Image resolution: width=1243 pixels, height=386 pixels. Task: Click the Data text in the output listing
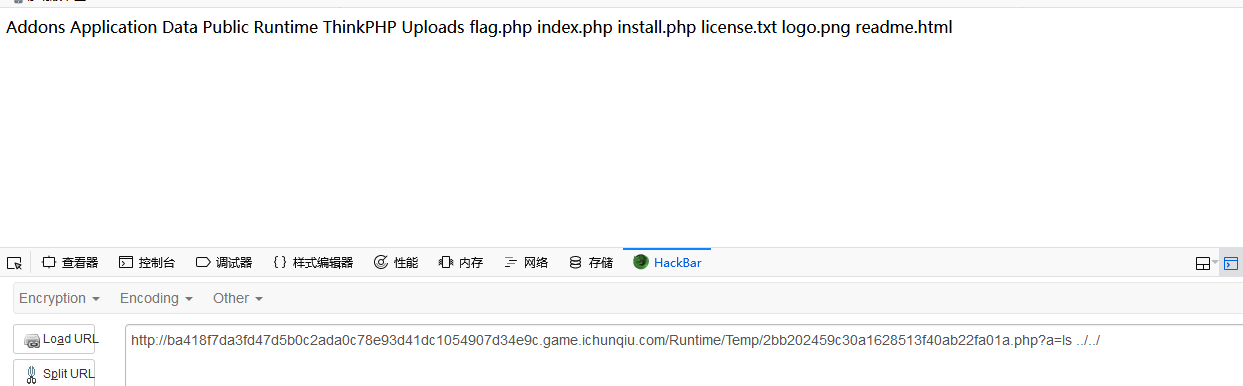(x=180, y=28)
